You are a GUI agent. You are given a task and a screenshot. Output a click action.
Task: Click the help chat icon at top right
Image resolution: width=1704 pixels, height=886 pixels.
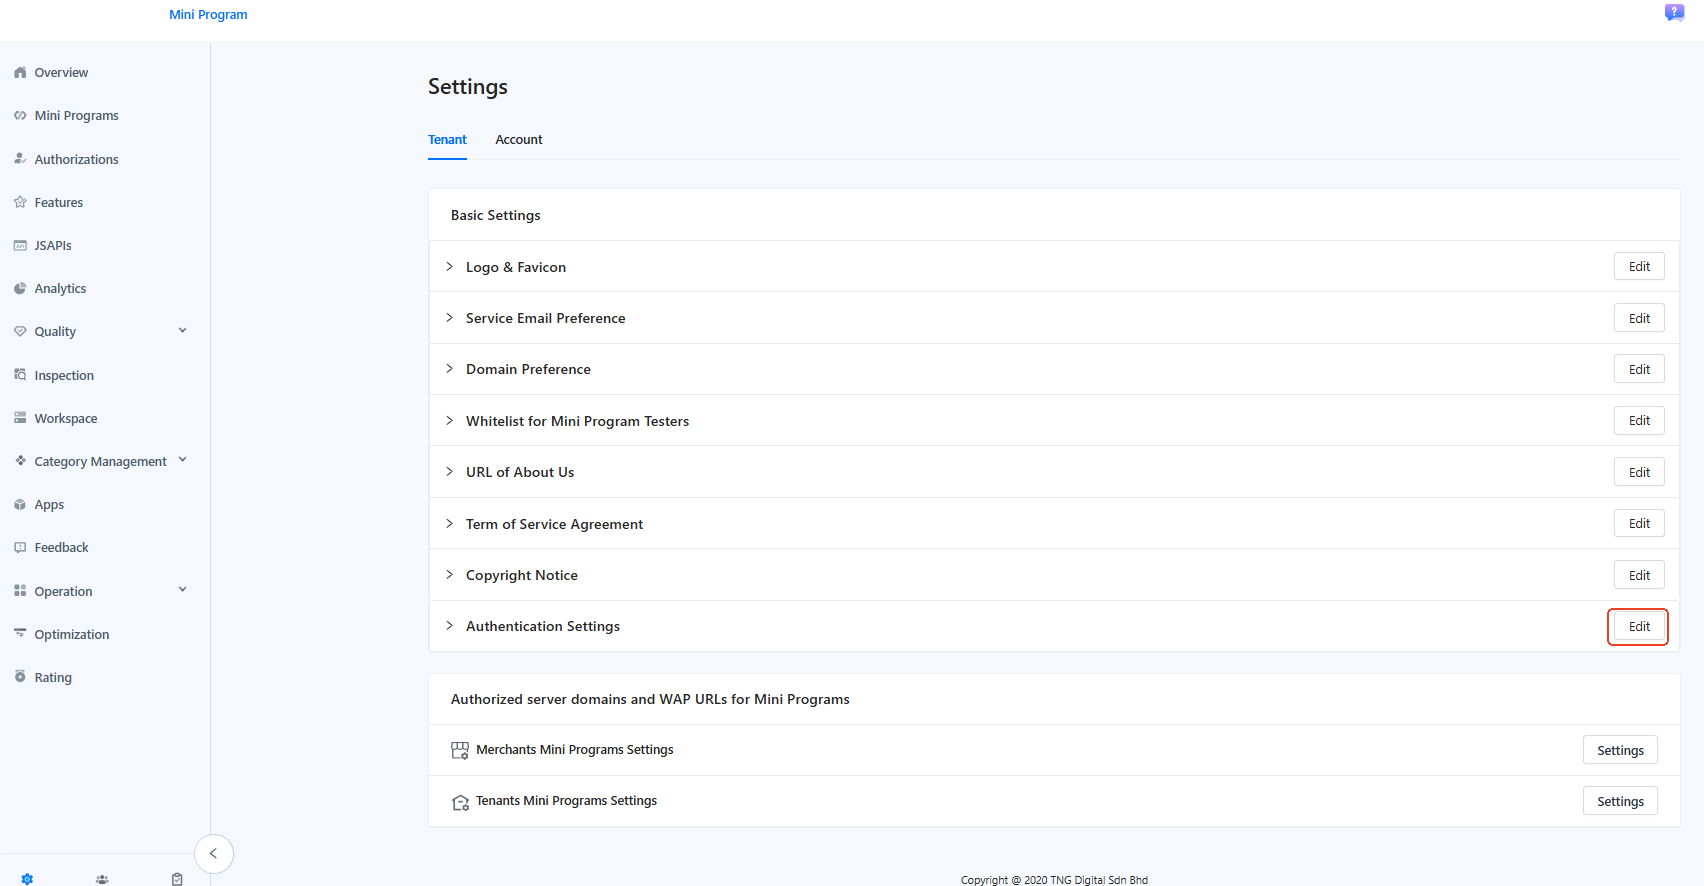pyautogui.click(x=1674, y=13)
